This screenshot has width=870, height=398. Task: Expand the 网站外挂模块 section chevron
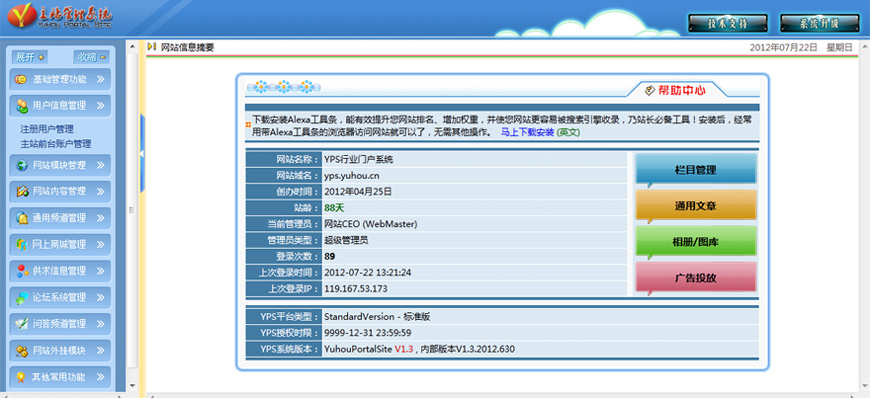click(x=100, y=350)
